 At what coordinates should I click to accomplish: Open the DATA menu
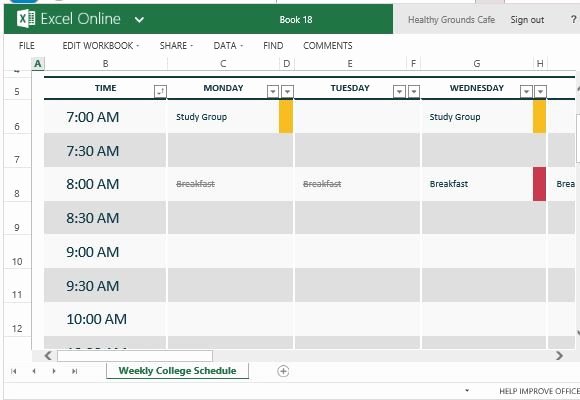pos(228,46)
